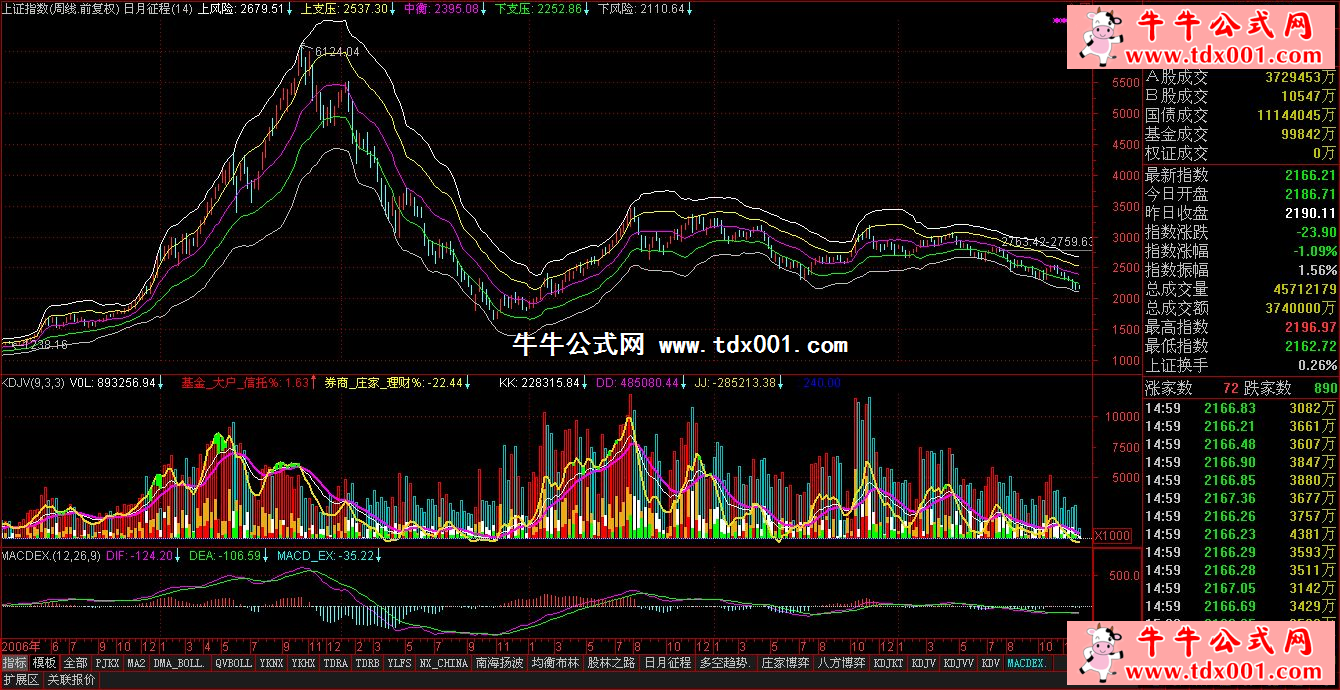Click the down arrow after 上风险 value
Viewport: 1340px width, 690px height.
(x=292, y=9)
